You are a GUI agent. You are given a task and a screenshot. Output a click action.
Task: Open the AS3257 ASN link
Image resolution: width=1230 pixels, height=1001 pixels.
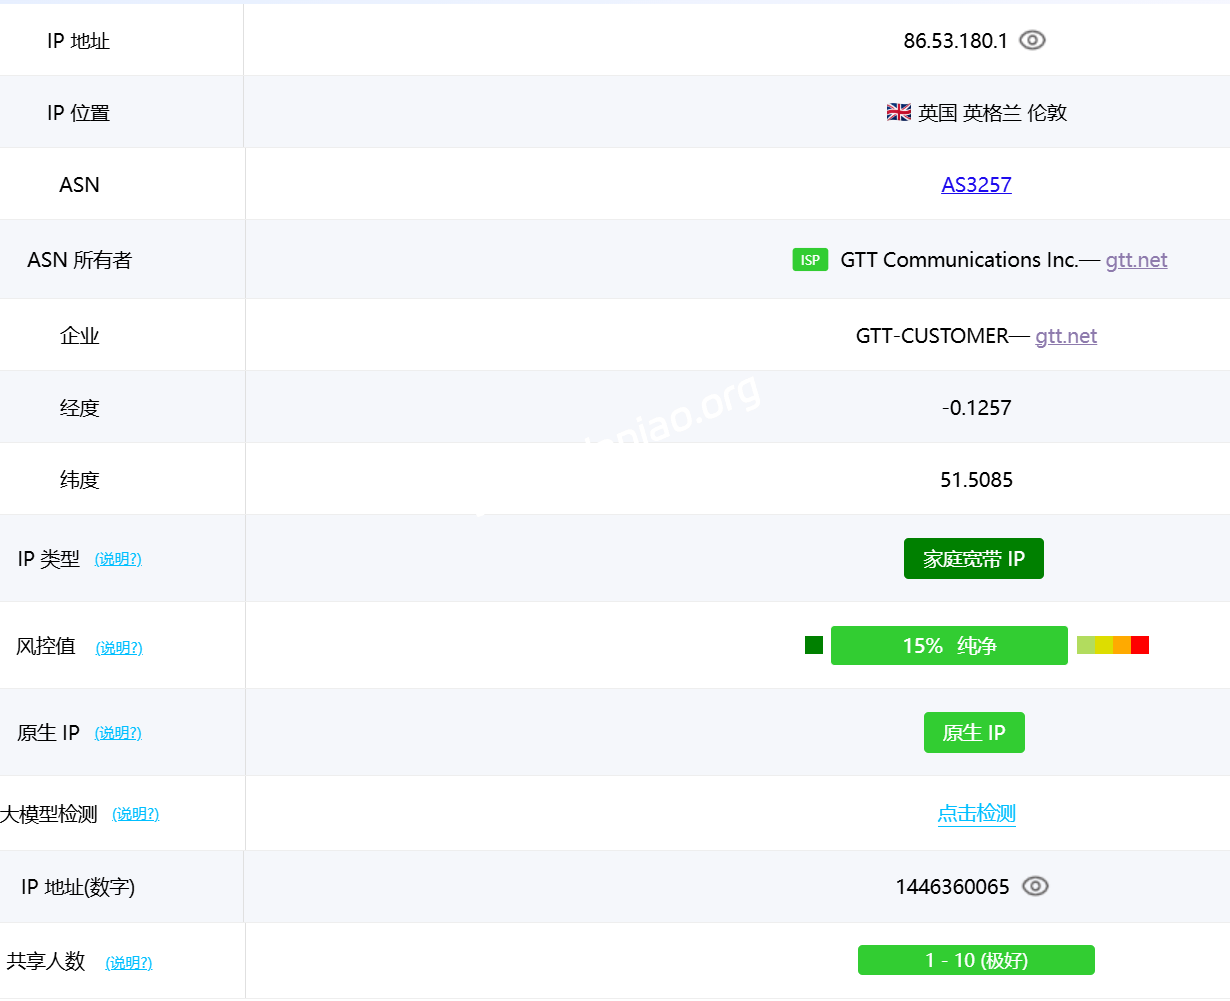pos(976,185)
